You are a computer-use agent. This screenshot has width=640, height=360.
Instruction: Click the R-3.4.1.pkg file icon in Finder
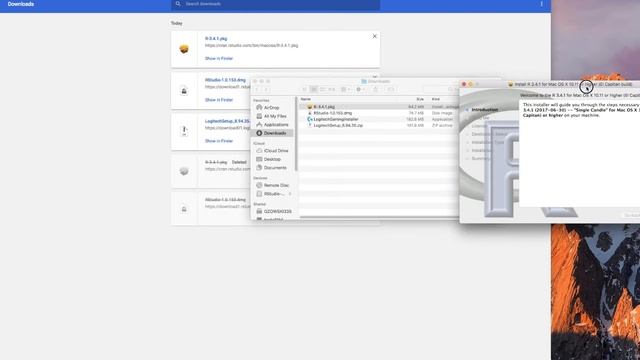pyautogui.click(x=310, y=107)
